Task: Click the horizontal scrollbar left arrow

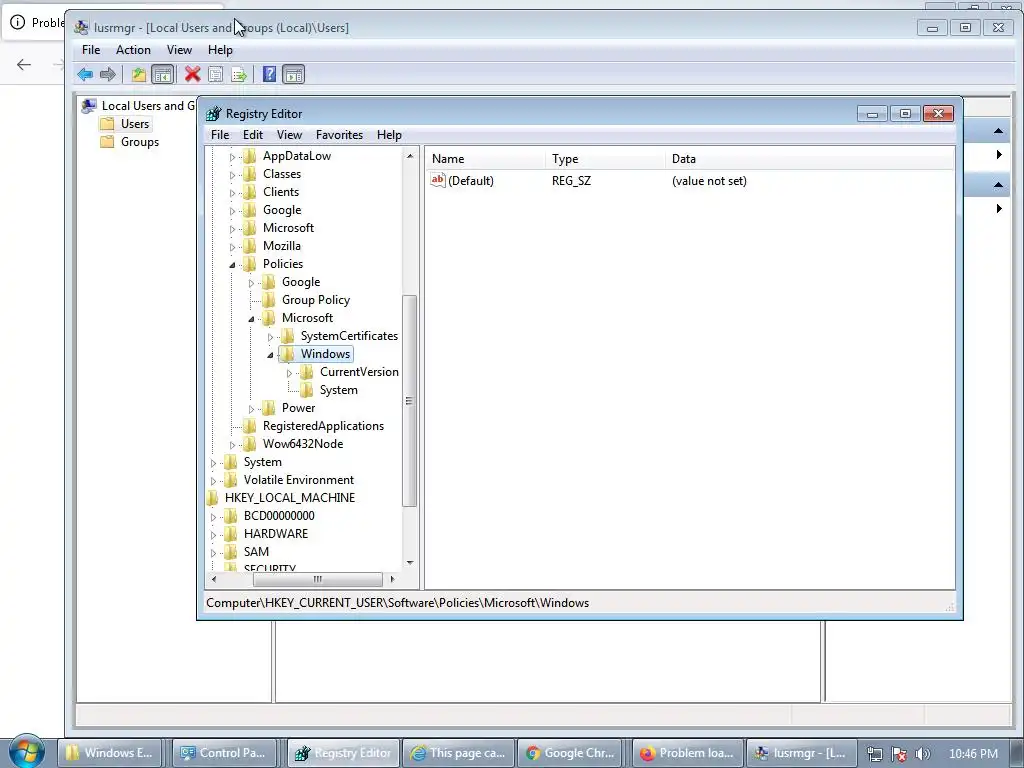Action: [214, 579]
